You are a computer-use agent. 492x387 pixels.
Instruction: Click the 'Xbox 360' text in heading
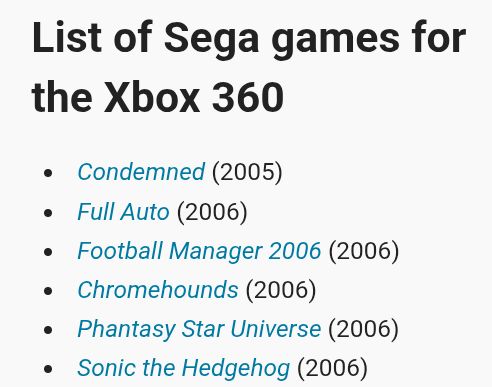[194, 98]
